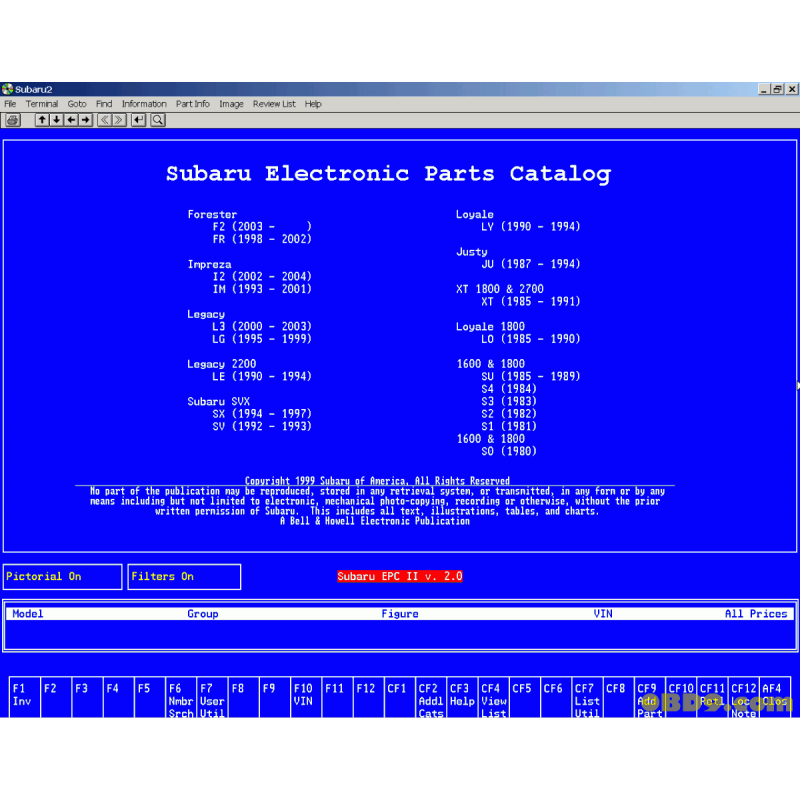Click the CF4 View List function key

tap(493, 697)
